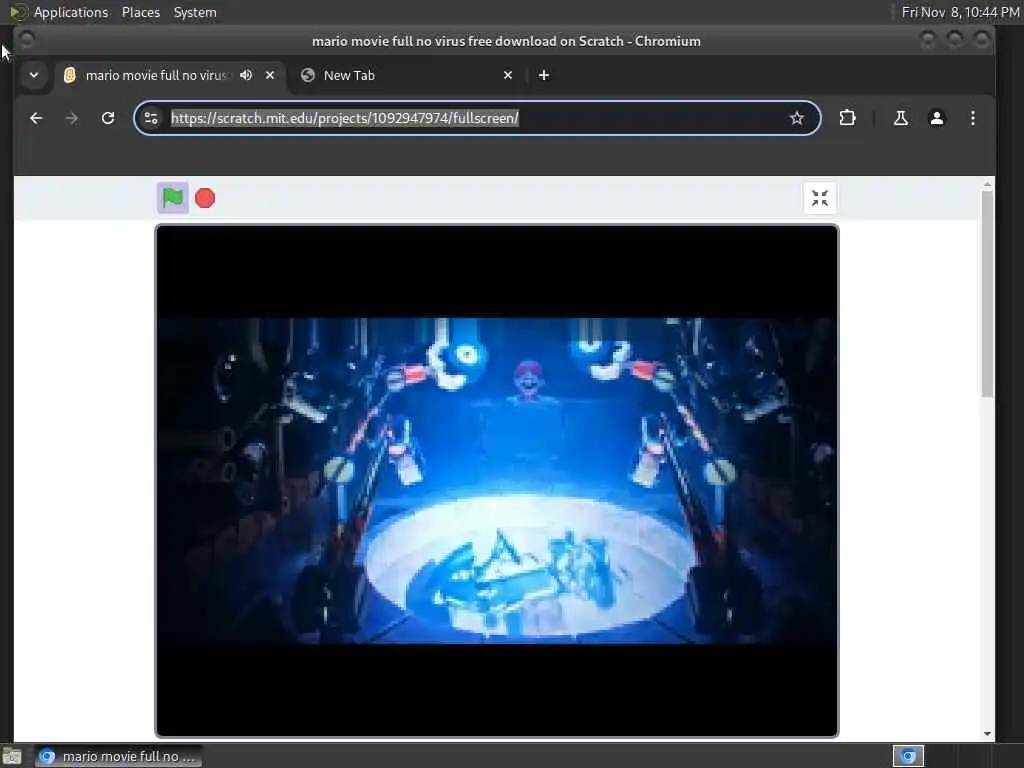The height and width of the screenshot is (768, 1024).
Task: Click the Applications menu logo icon
Action: [x=18, y=12]
